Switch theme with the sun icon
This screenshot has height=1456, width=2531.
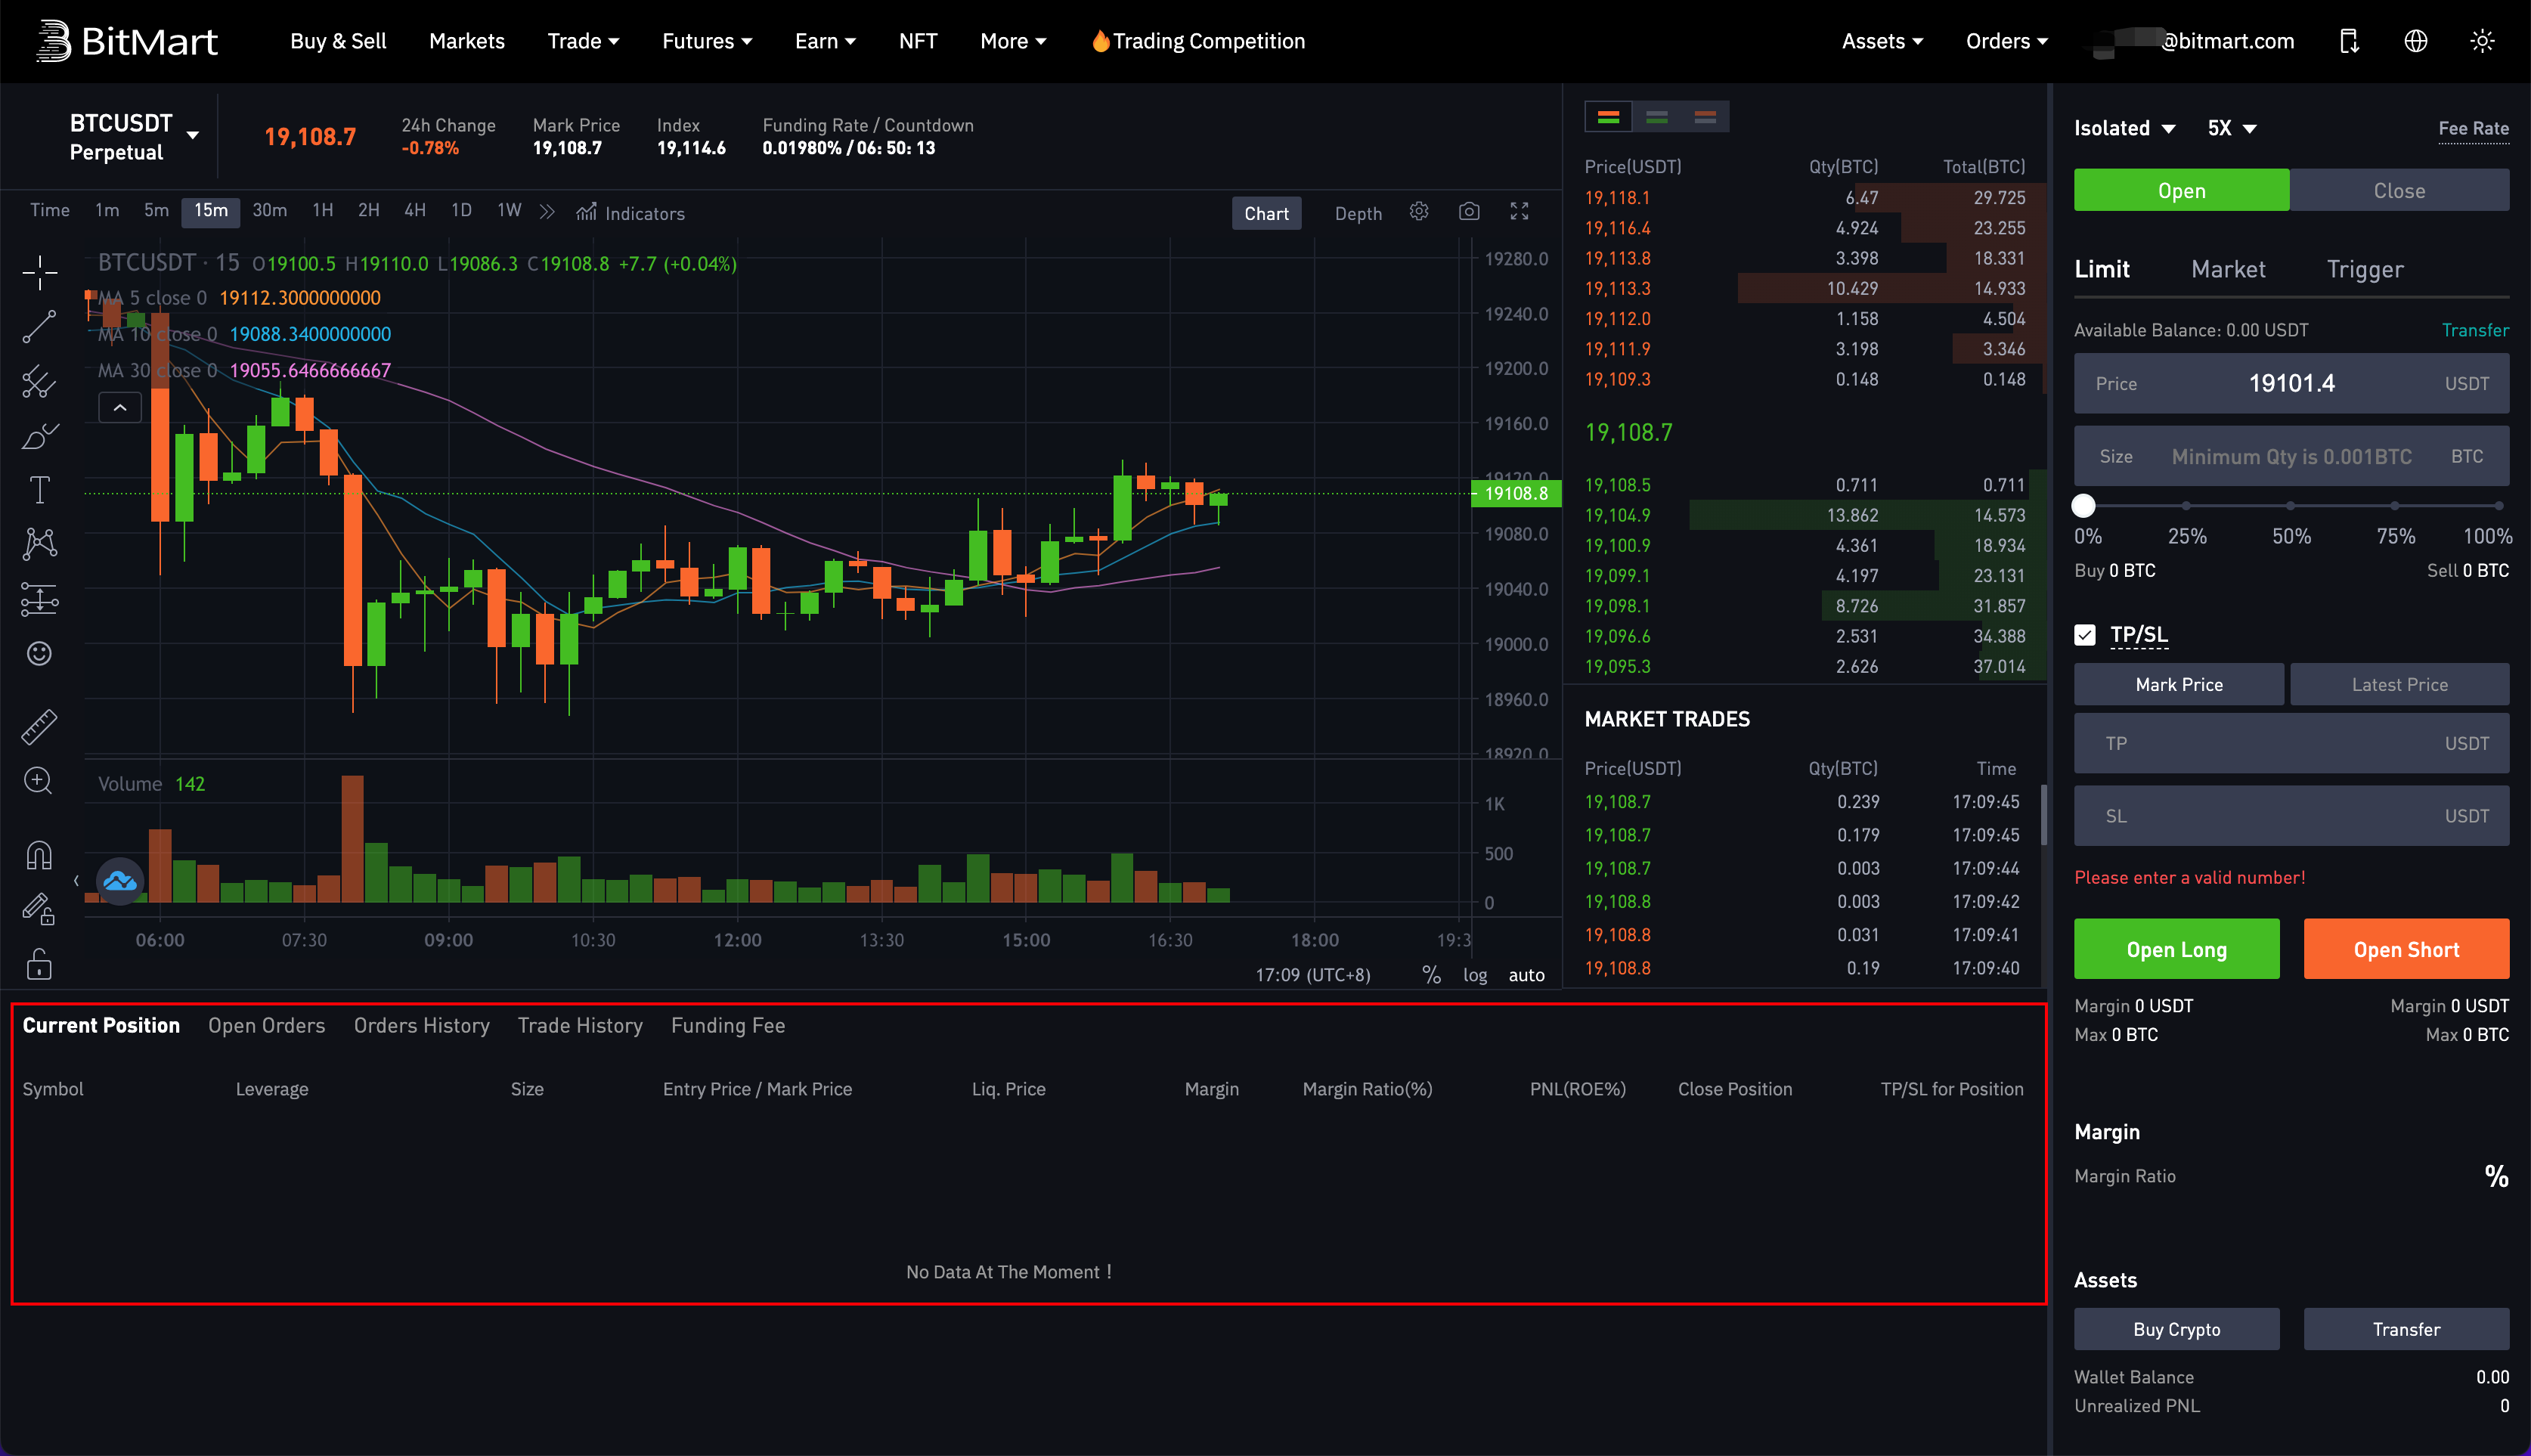point(2481,41)
